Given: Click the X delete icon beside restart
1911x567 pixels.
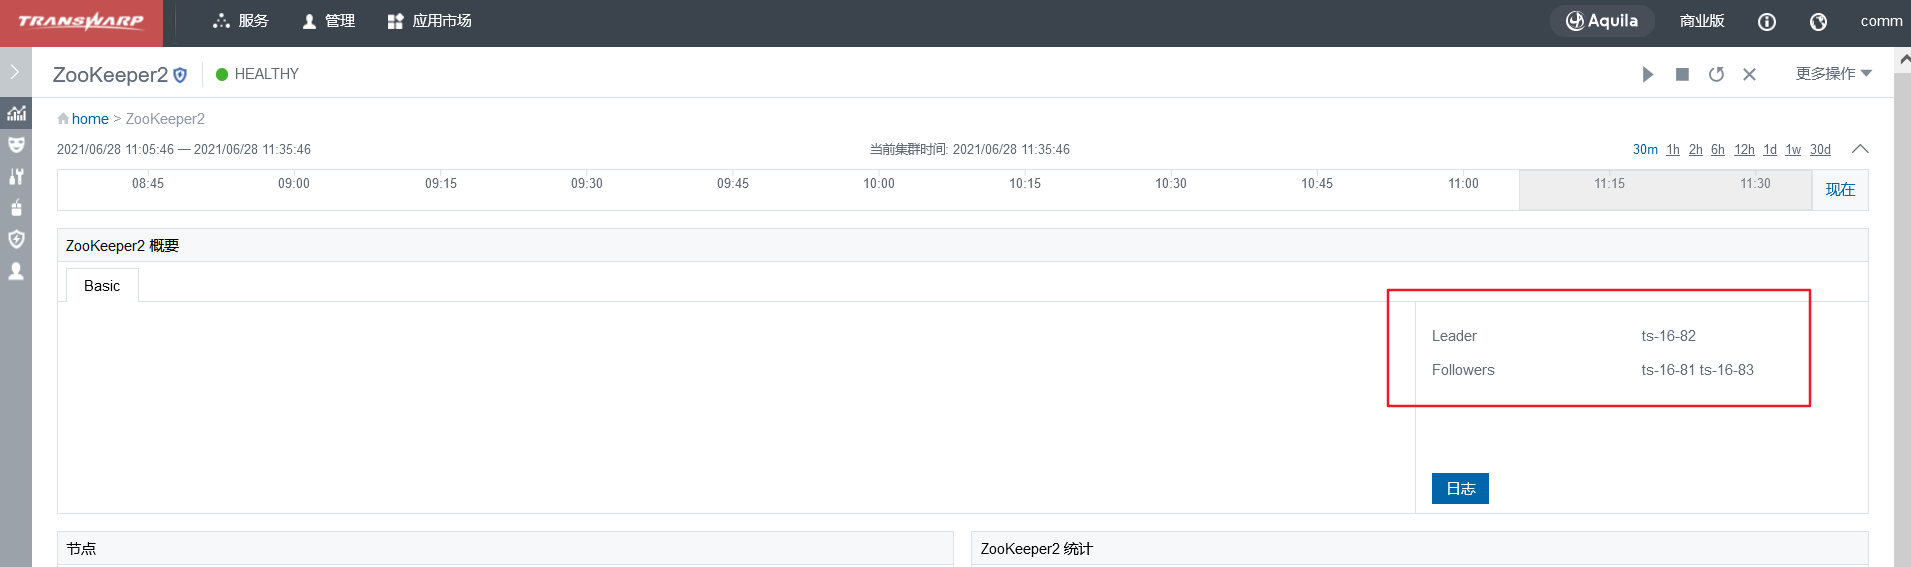Looking at the screenshot, I should tap(1749, 75).
